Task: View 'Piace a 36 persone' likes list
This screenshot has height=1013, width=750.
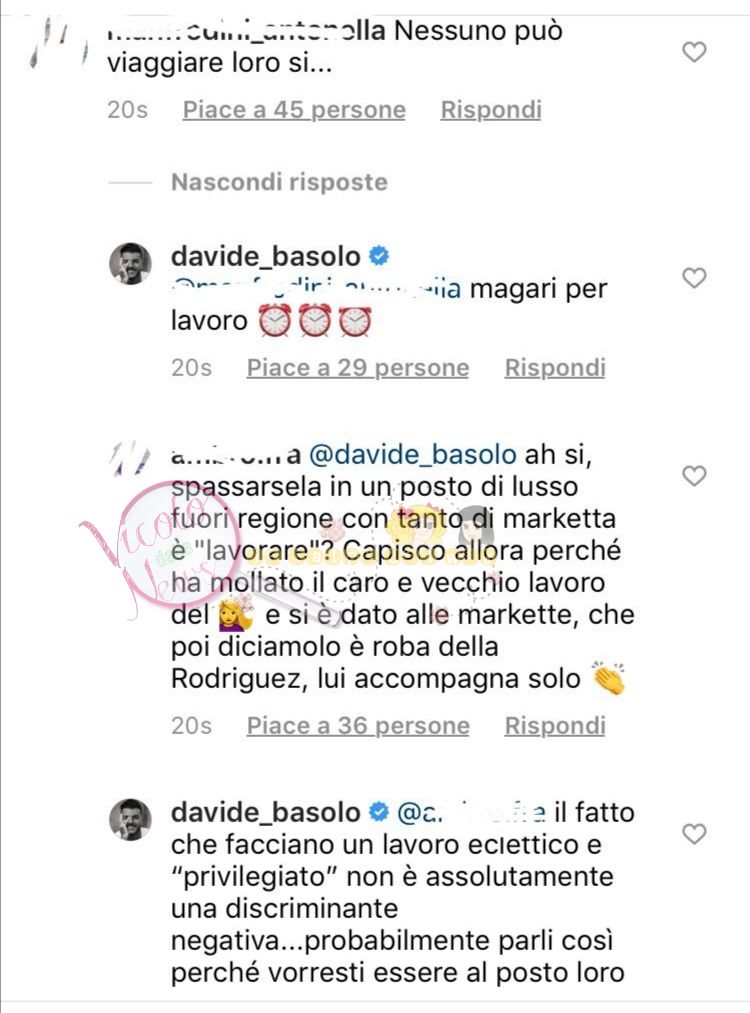Action: pos(358,726)
